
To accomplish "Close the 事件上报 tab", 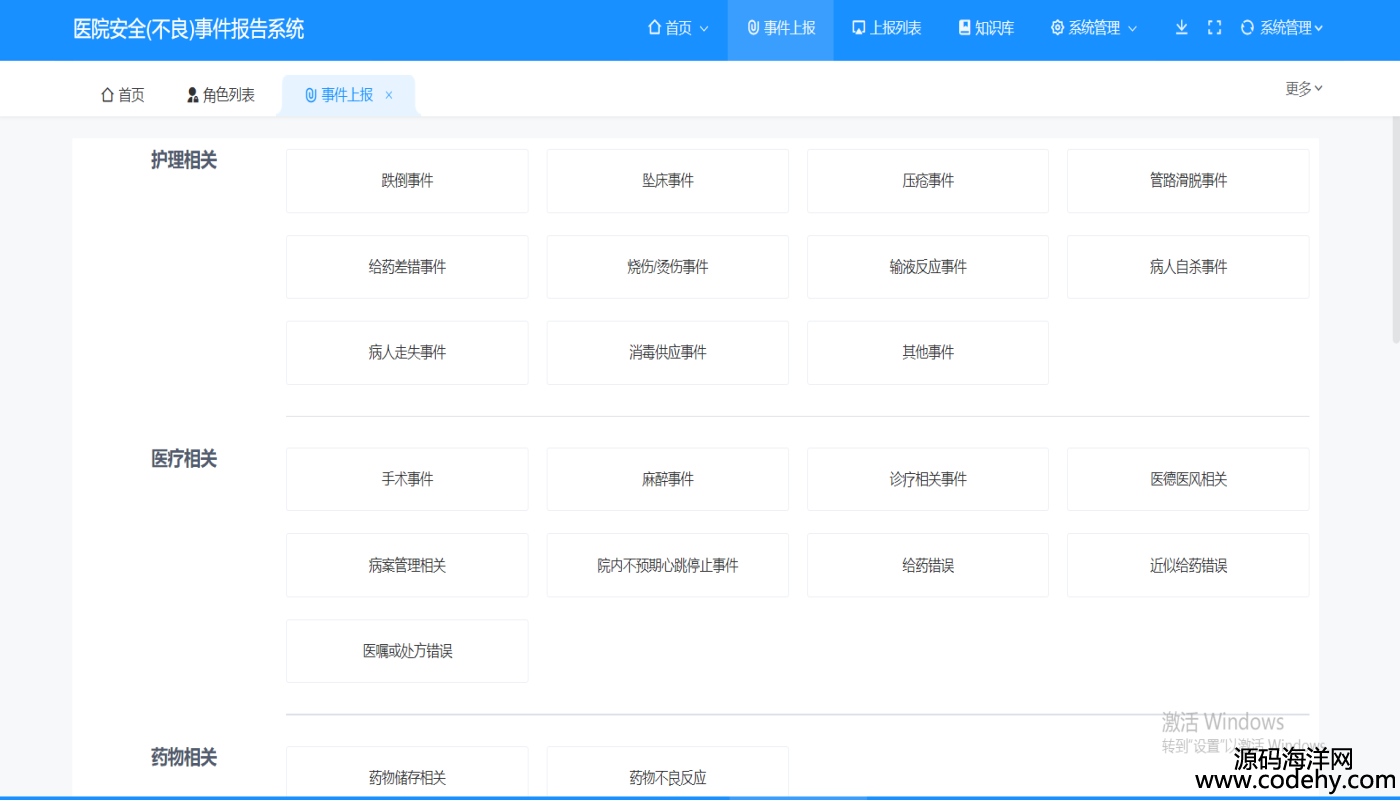I will (x=389, y=95).
